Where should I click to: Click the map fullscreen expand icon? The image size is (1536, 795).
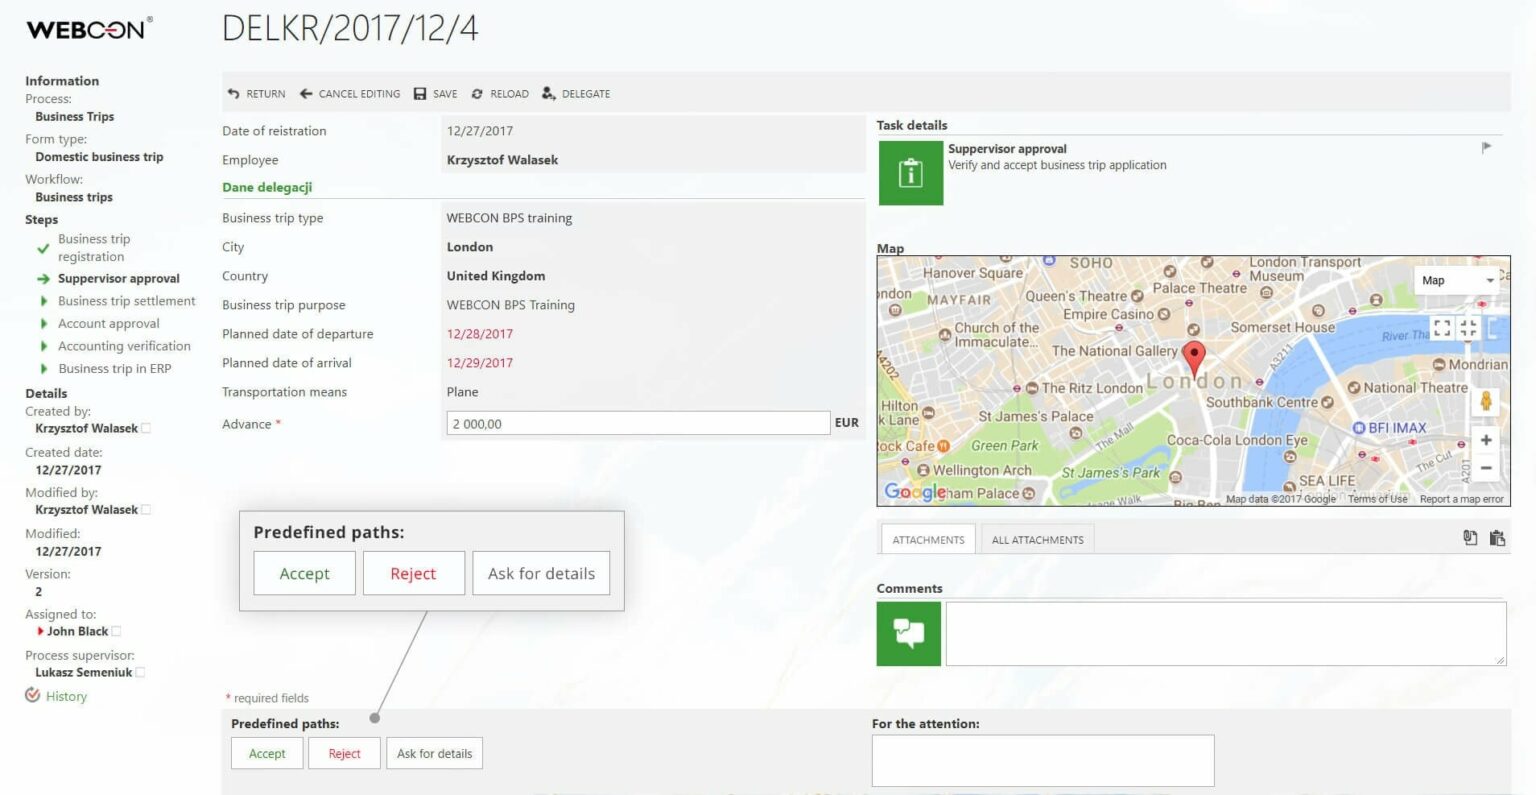pyautogui.click(x=1442, y=327)
